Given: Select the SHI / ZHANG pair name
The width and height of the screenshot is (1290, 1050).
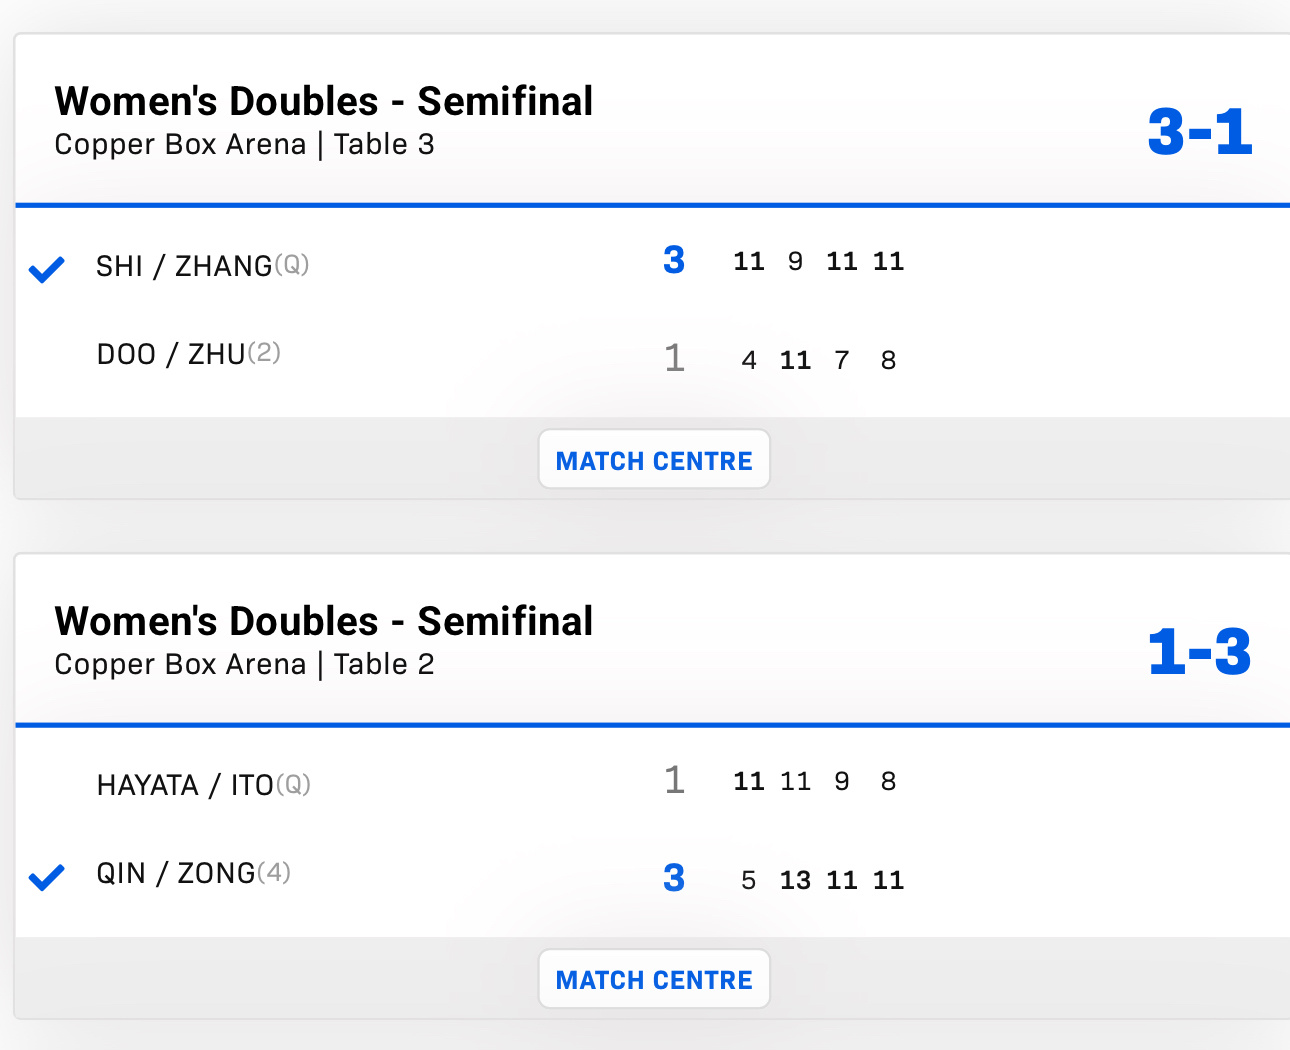Looking at the screenshot, I should click(x=184, y=266).
